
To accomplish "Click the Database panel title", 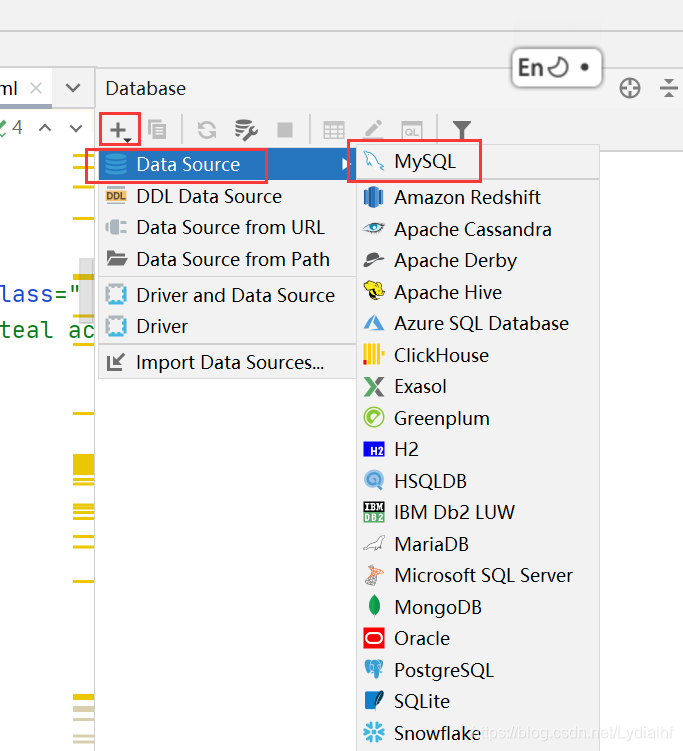I will point(146,88).
